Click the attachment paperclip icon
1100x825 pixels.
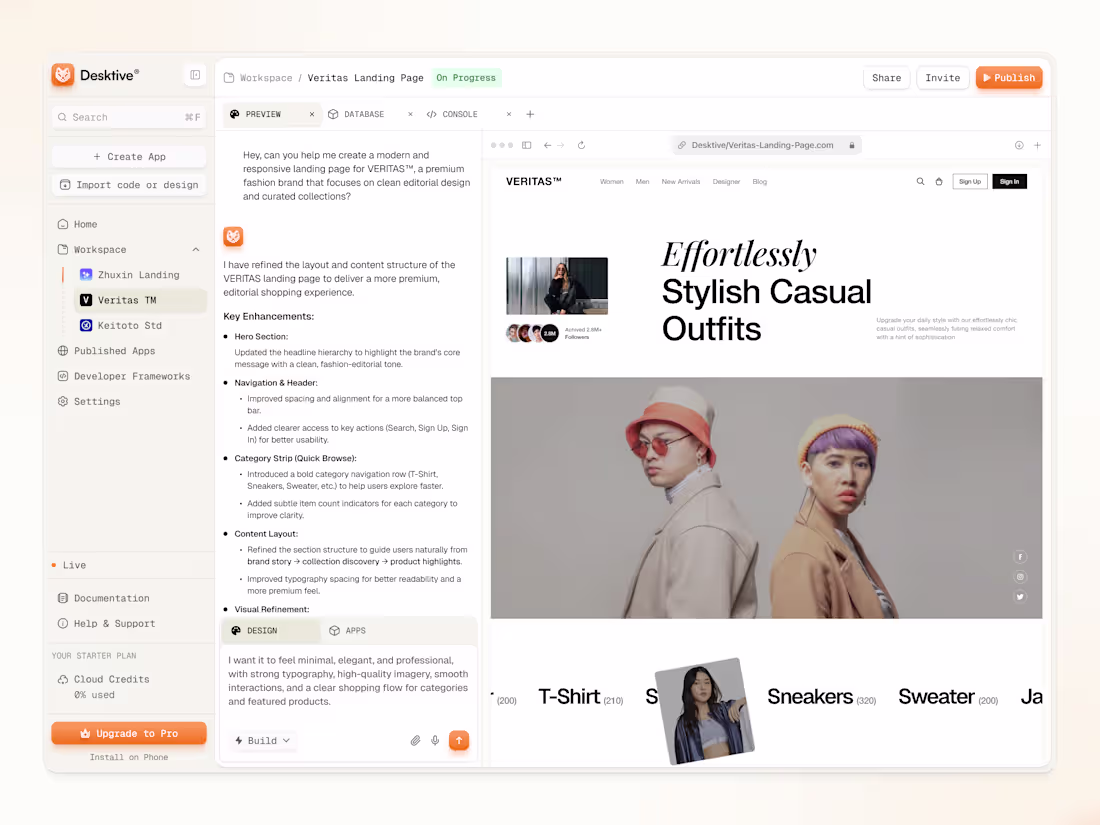click(x=415, y=741)
